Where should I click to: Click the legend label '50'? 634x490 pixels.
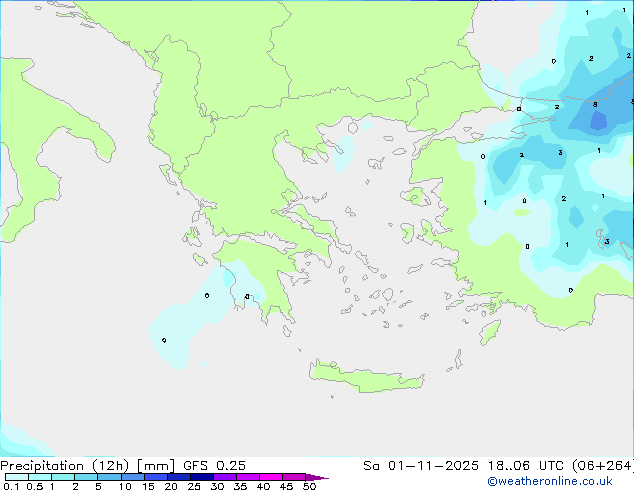[309, 486]
